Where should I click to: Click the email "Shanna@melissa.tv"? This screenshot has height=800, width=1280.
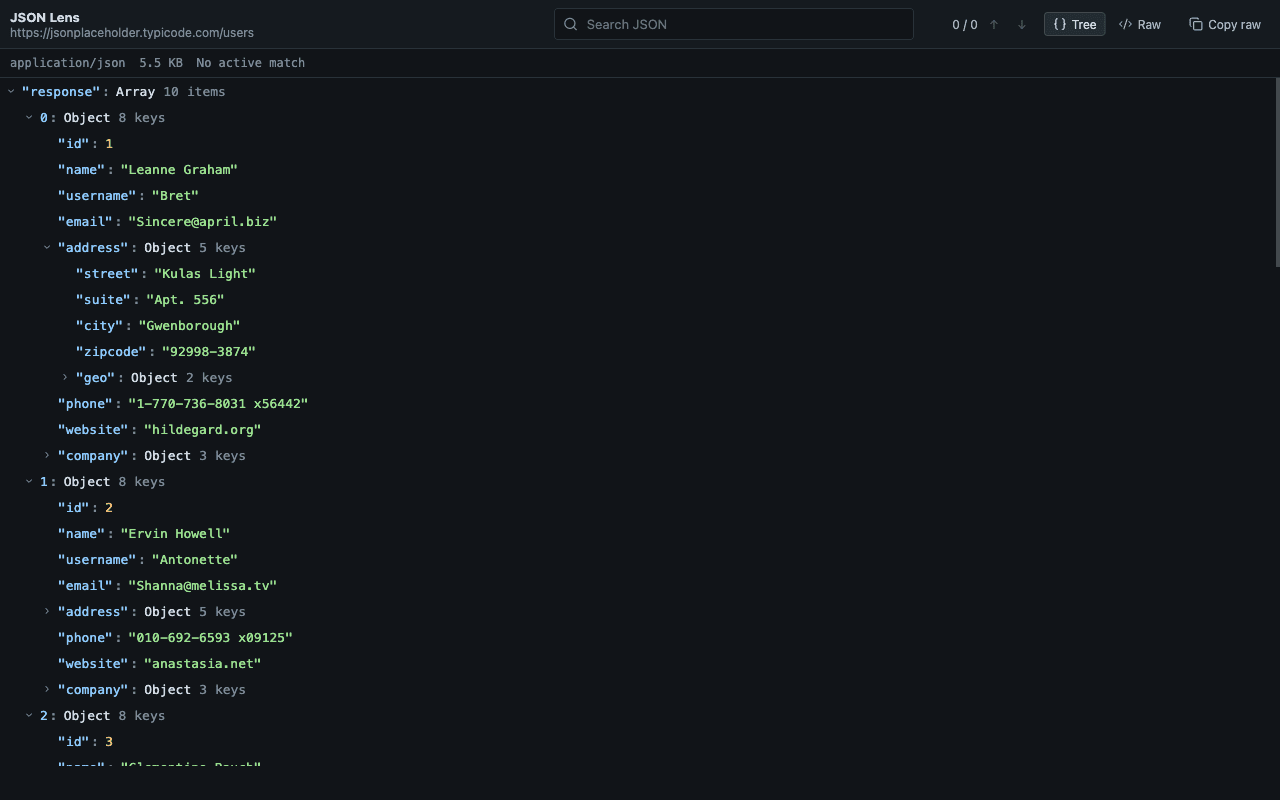pos(202,585)
